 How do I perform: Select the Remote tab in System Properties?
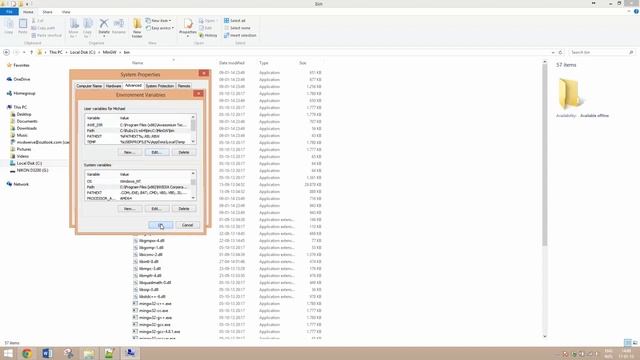(184, 86)
